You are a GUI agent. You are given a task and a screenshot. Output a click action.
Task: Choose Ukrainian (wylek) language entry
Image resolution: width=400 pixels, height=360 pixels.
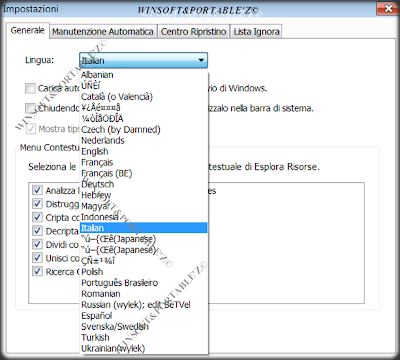pyautogui.click(x=144, y=348)
